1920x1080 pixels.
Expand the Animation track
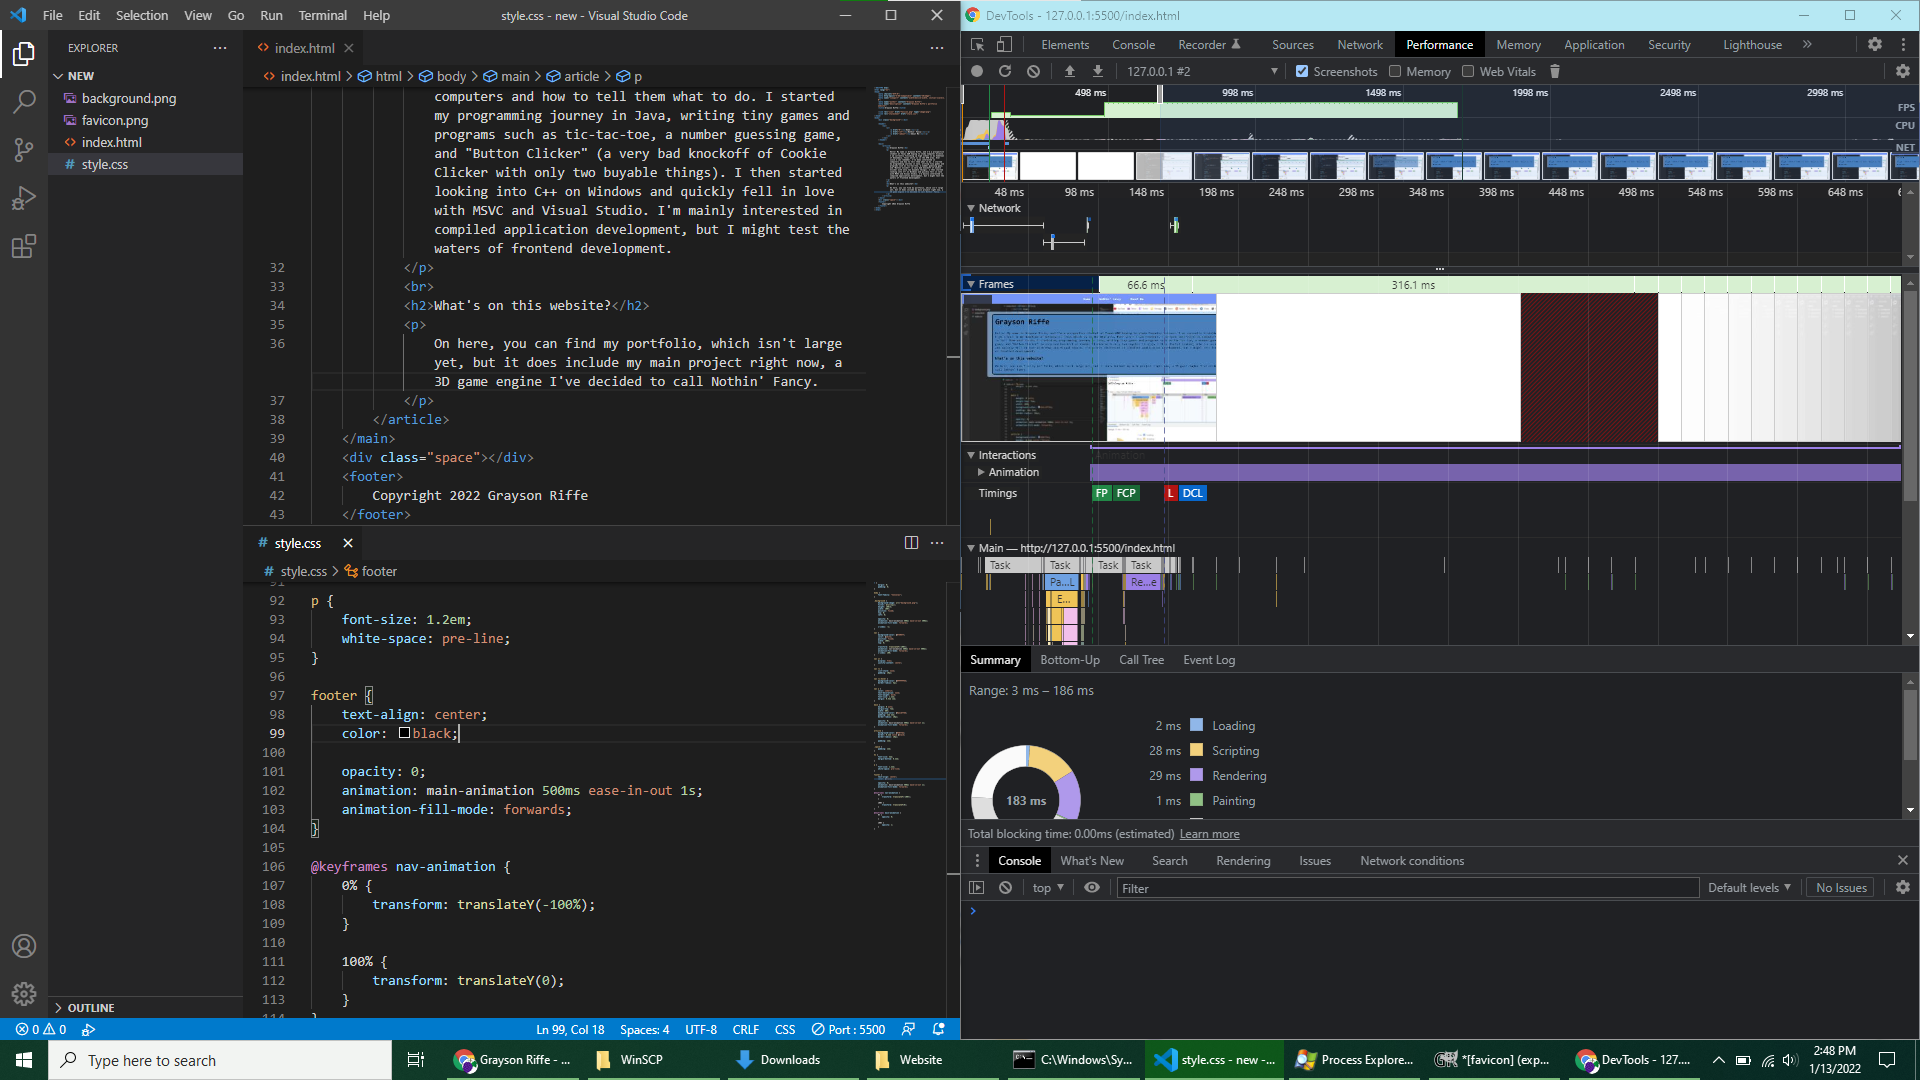(981, 472)
